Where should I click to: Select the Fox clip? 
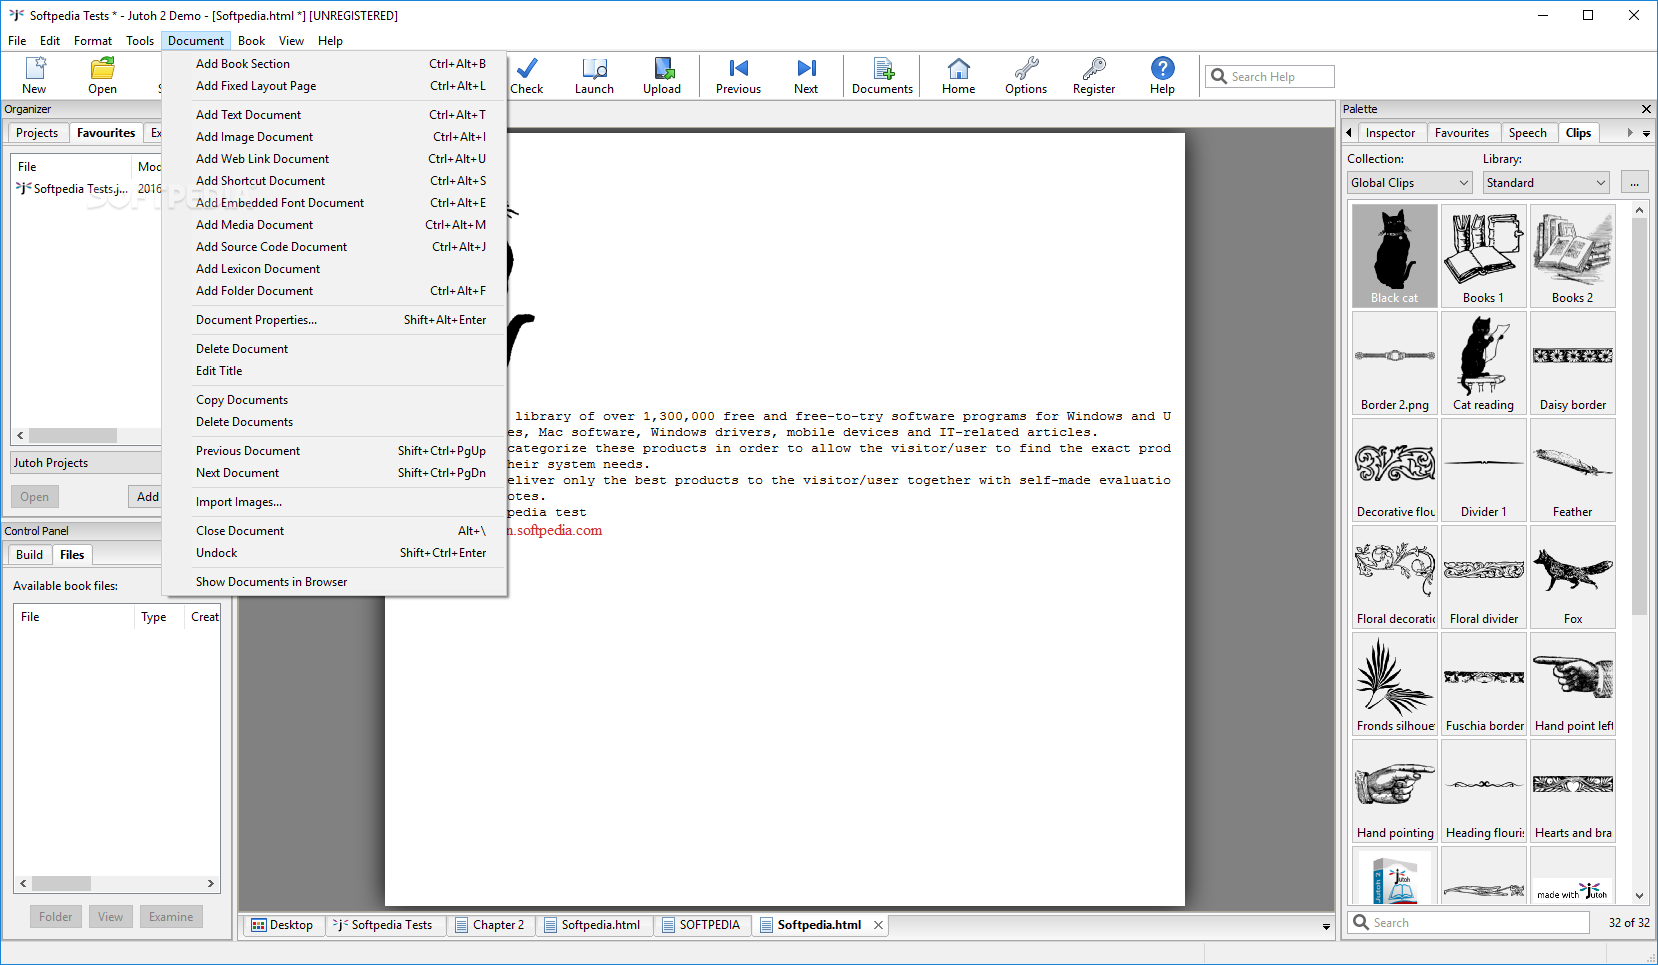pyautogui.click(x=1573, y=577)
